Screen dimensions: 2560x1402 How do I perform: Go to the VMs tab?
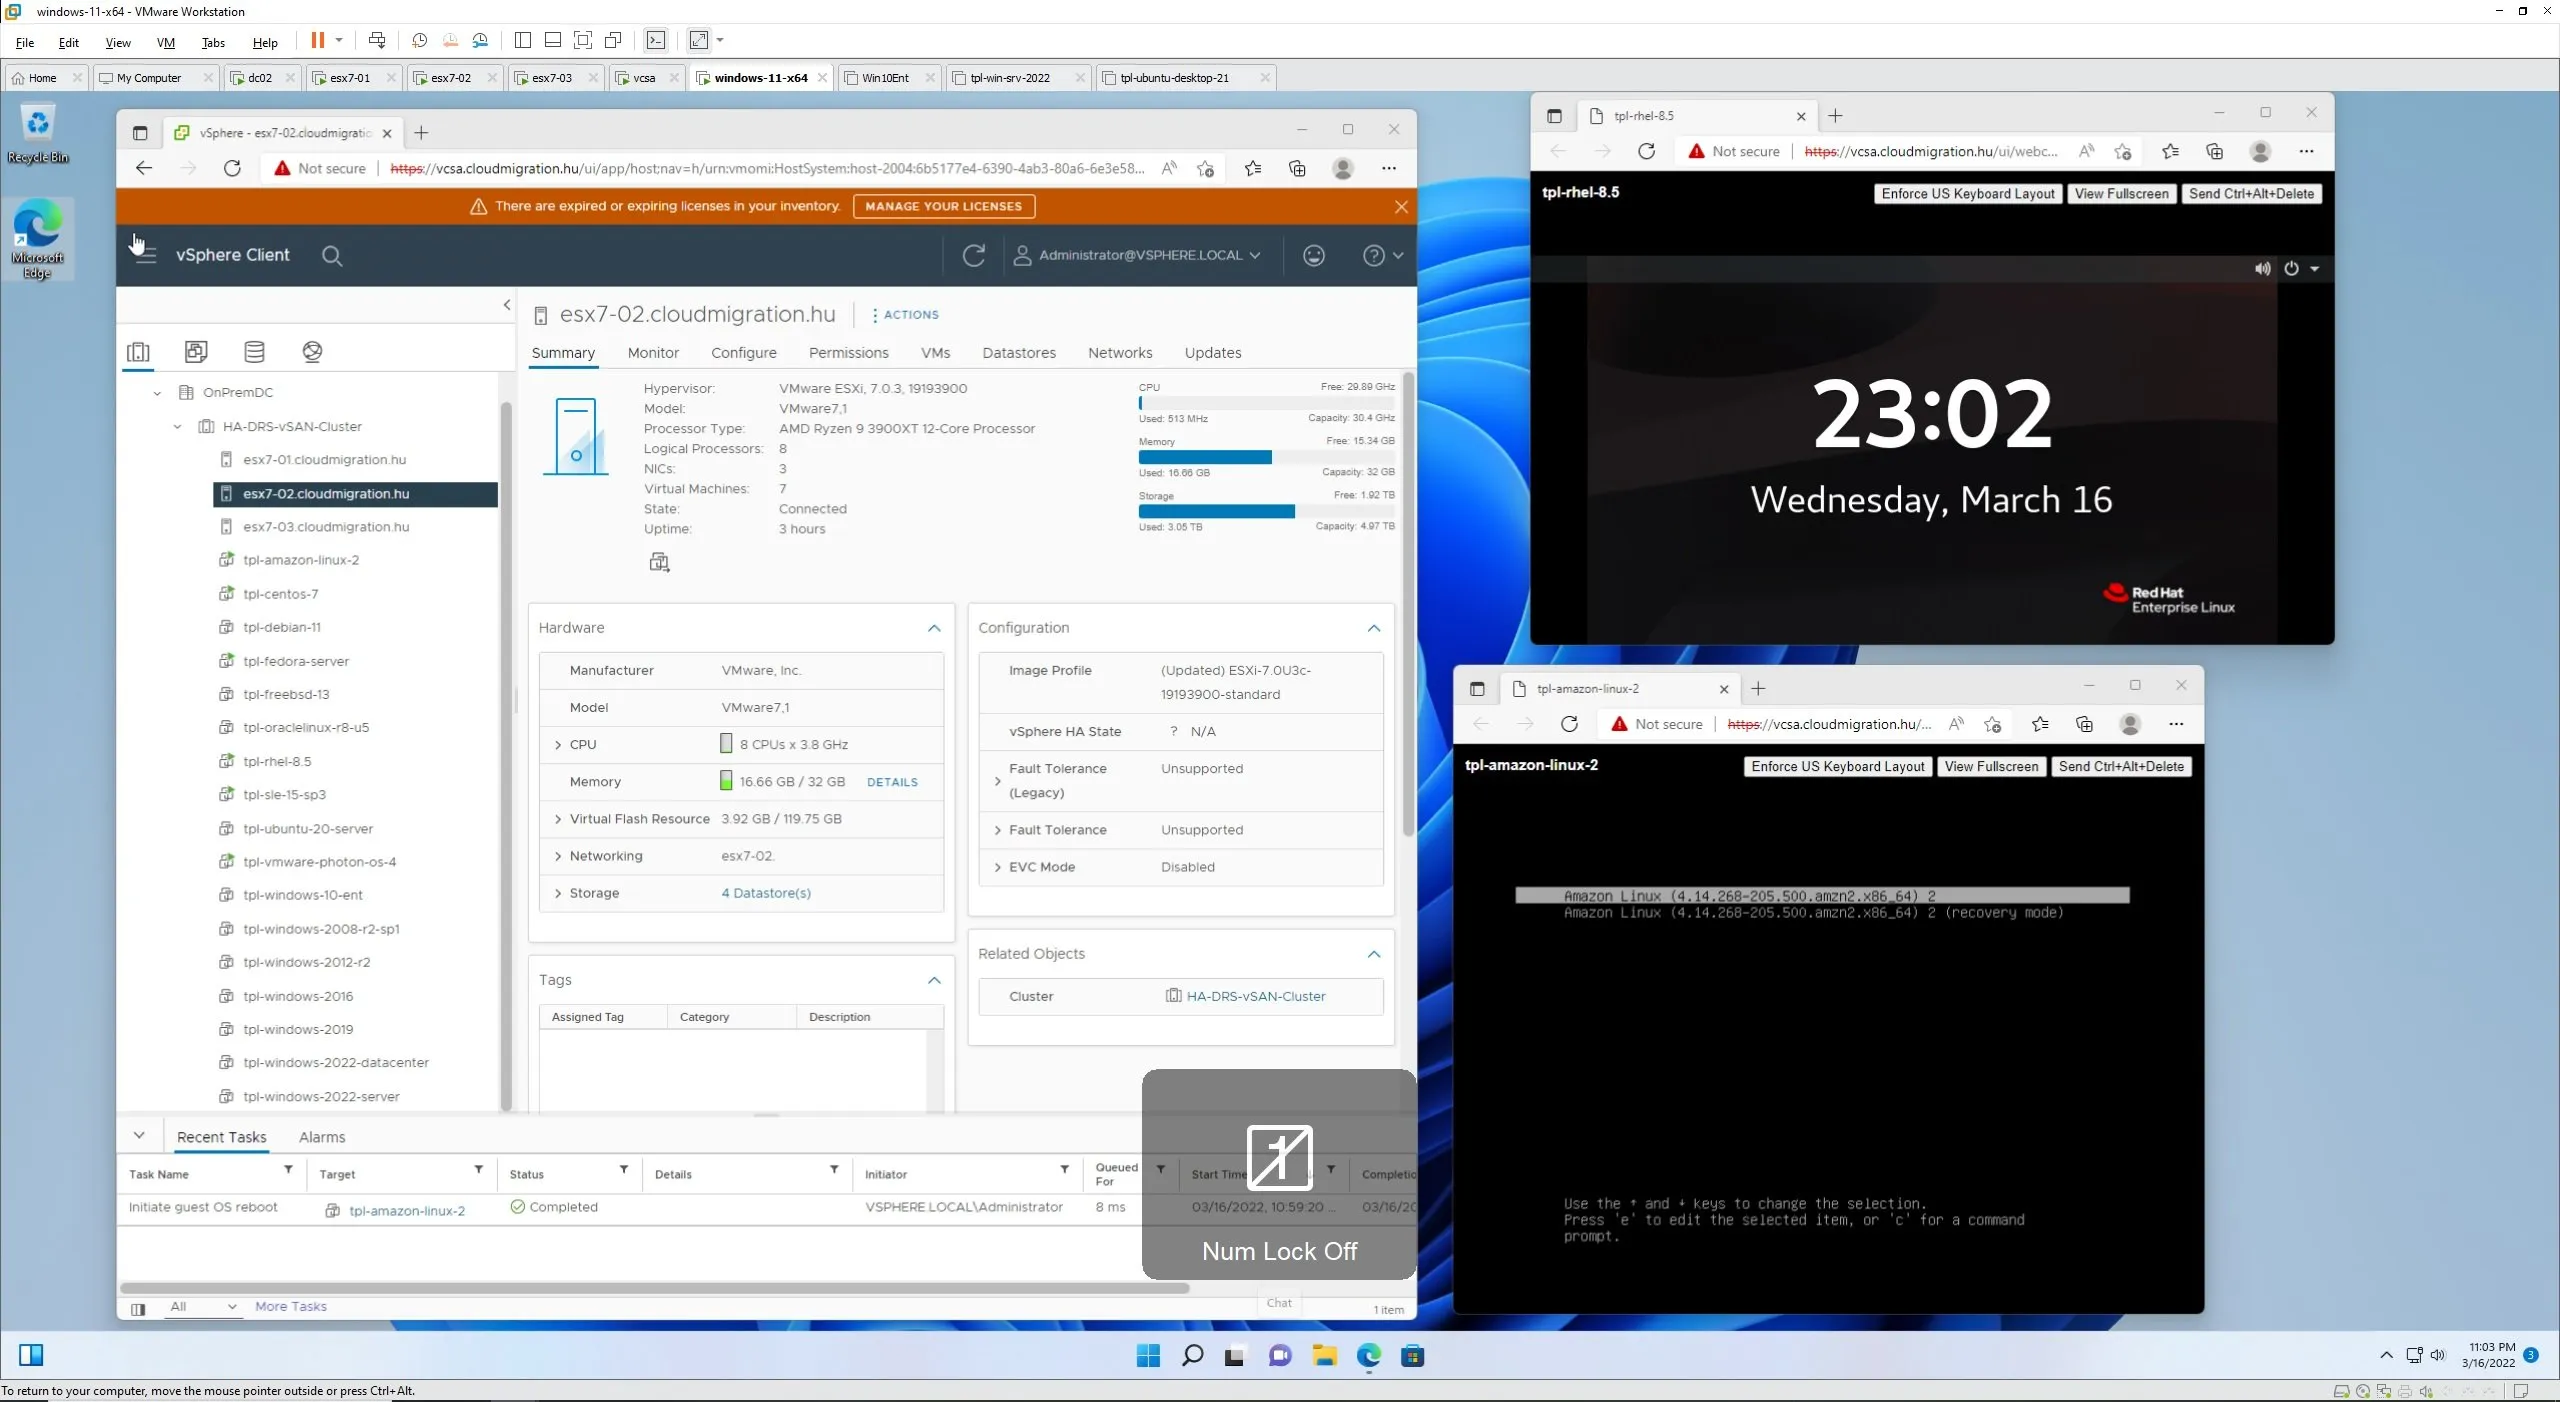(935, 353)
